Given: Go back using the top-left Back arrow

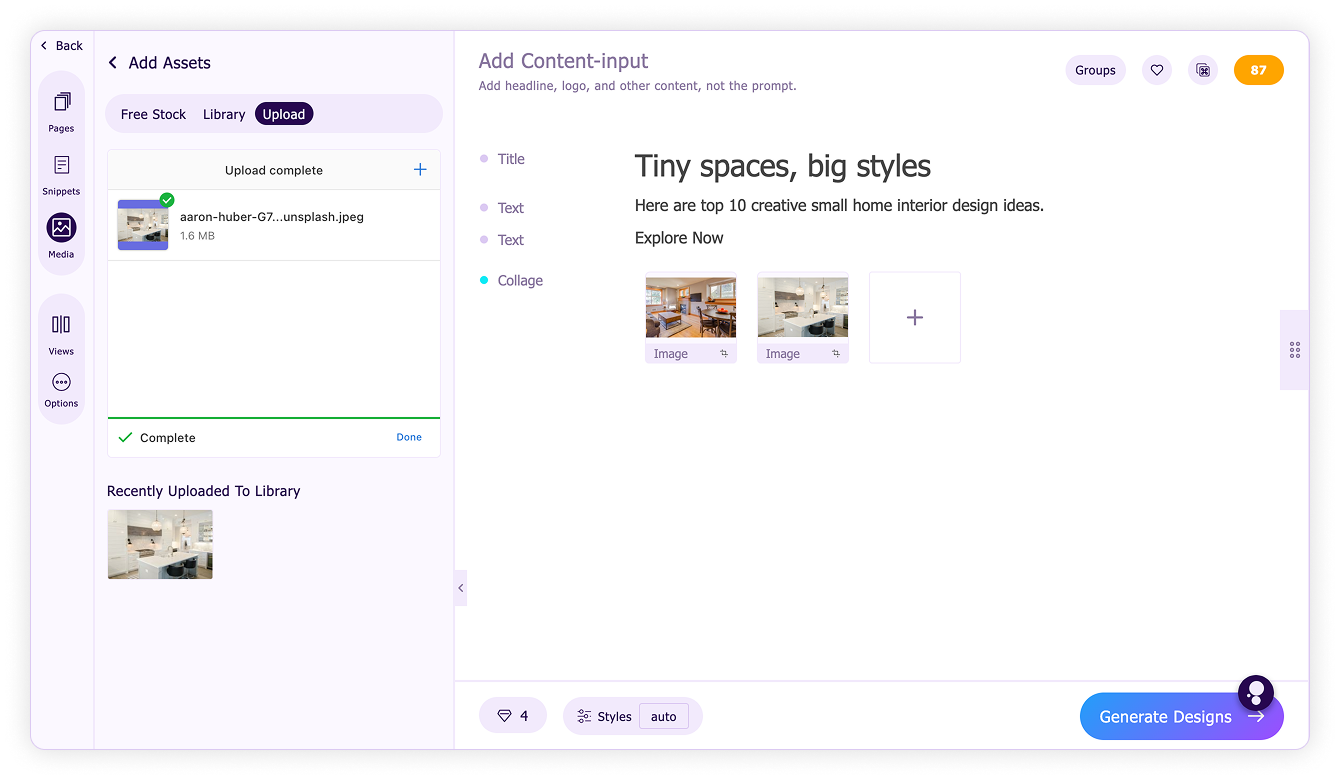Looking at the screenshot, I should [x=62, y=45].
